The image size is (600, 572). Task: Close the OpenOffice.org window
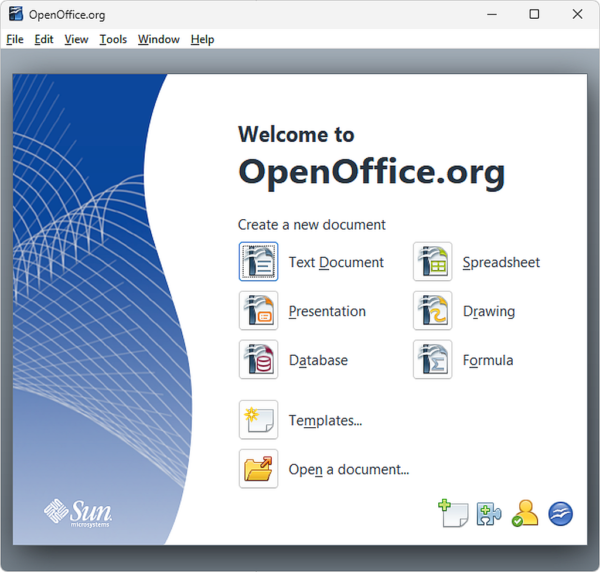point(577,15)
